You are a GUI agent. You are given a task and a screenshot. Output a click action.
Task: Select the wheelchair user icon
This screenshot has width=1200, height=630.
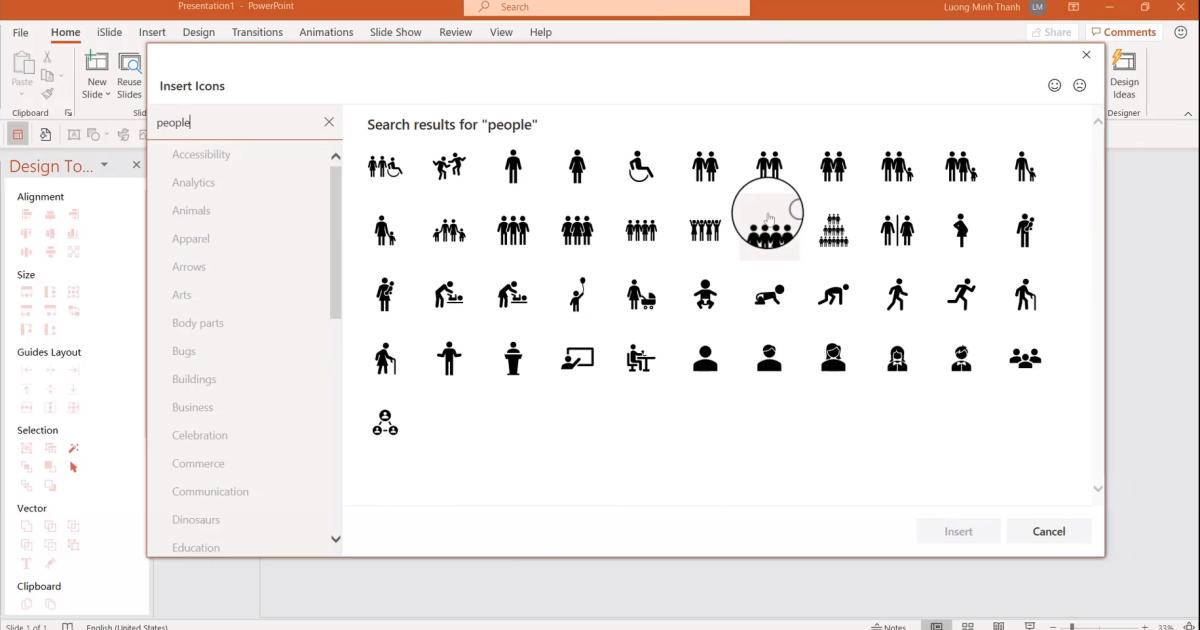(640, 165)
